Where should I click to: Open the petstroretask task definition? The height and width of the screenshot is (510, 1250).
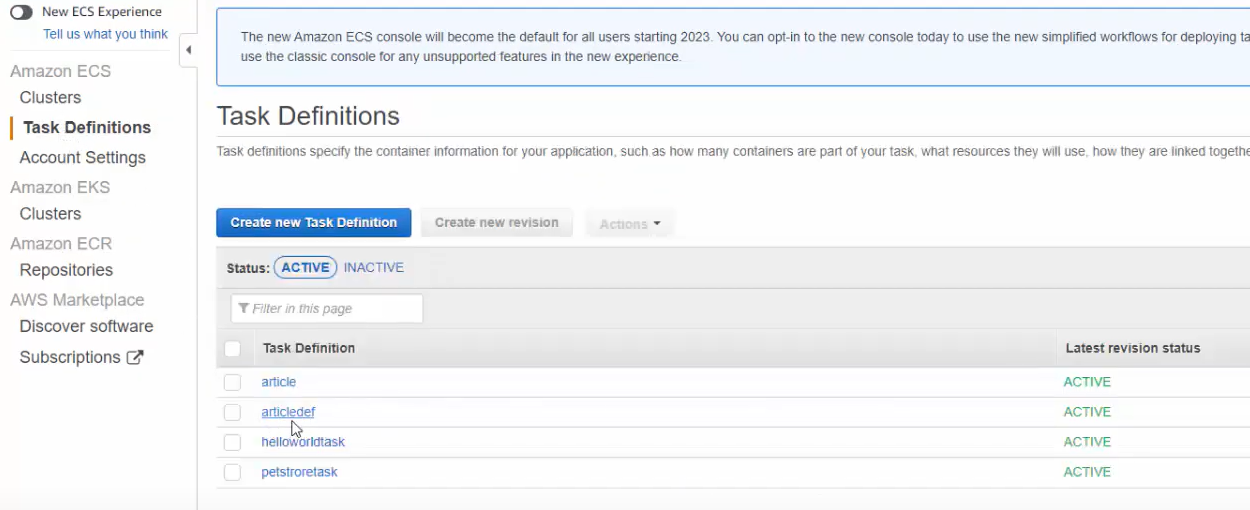300,473
